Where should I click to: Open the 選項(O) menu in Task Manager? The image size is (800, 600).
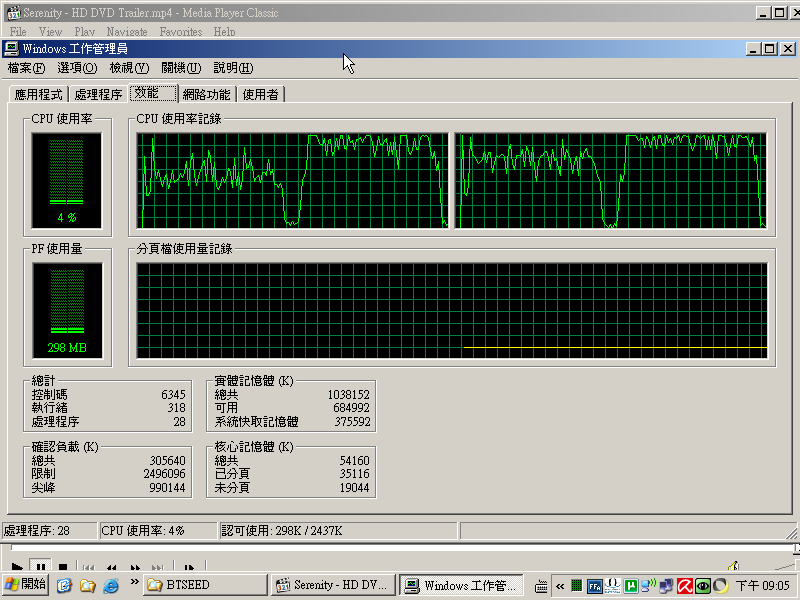[77, 68]
